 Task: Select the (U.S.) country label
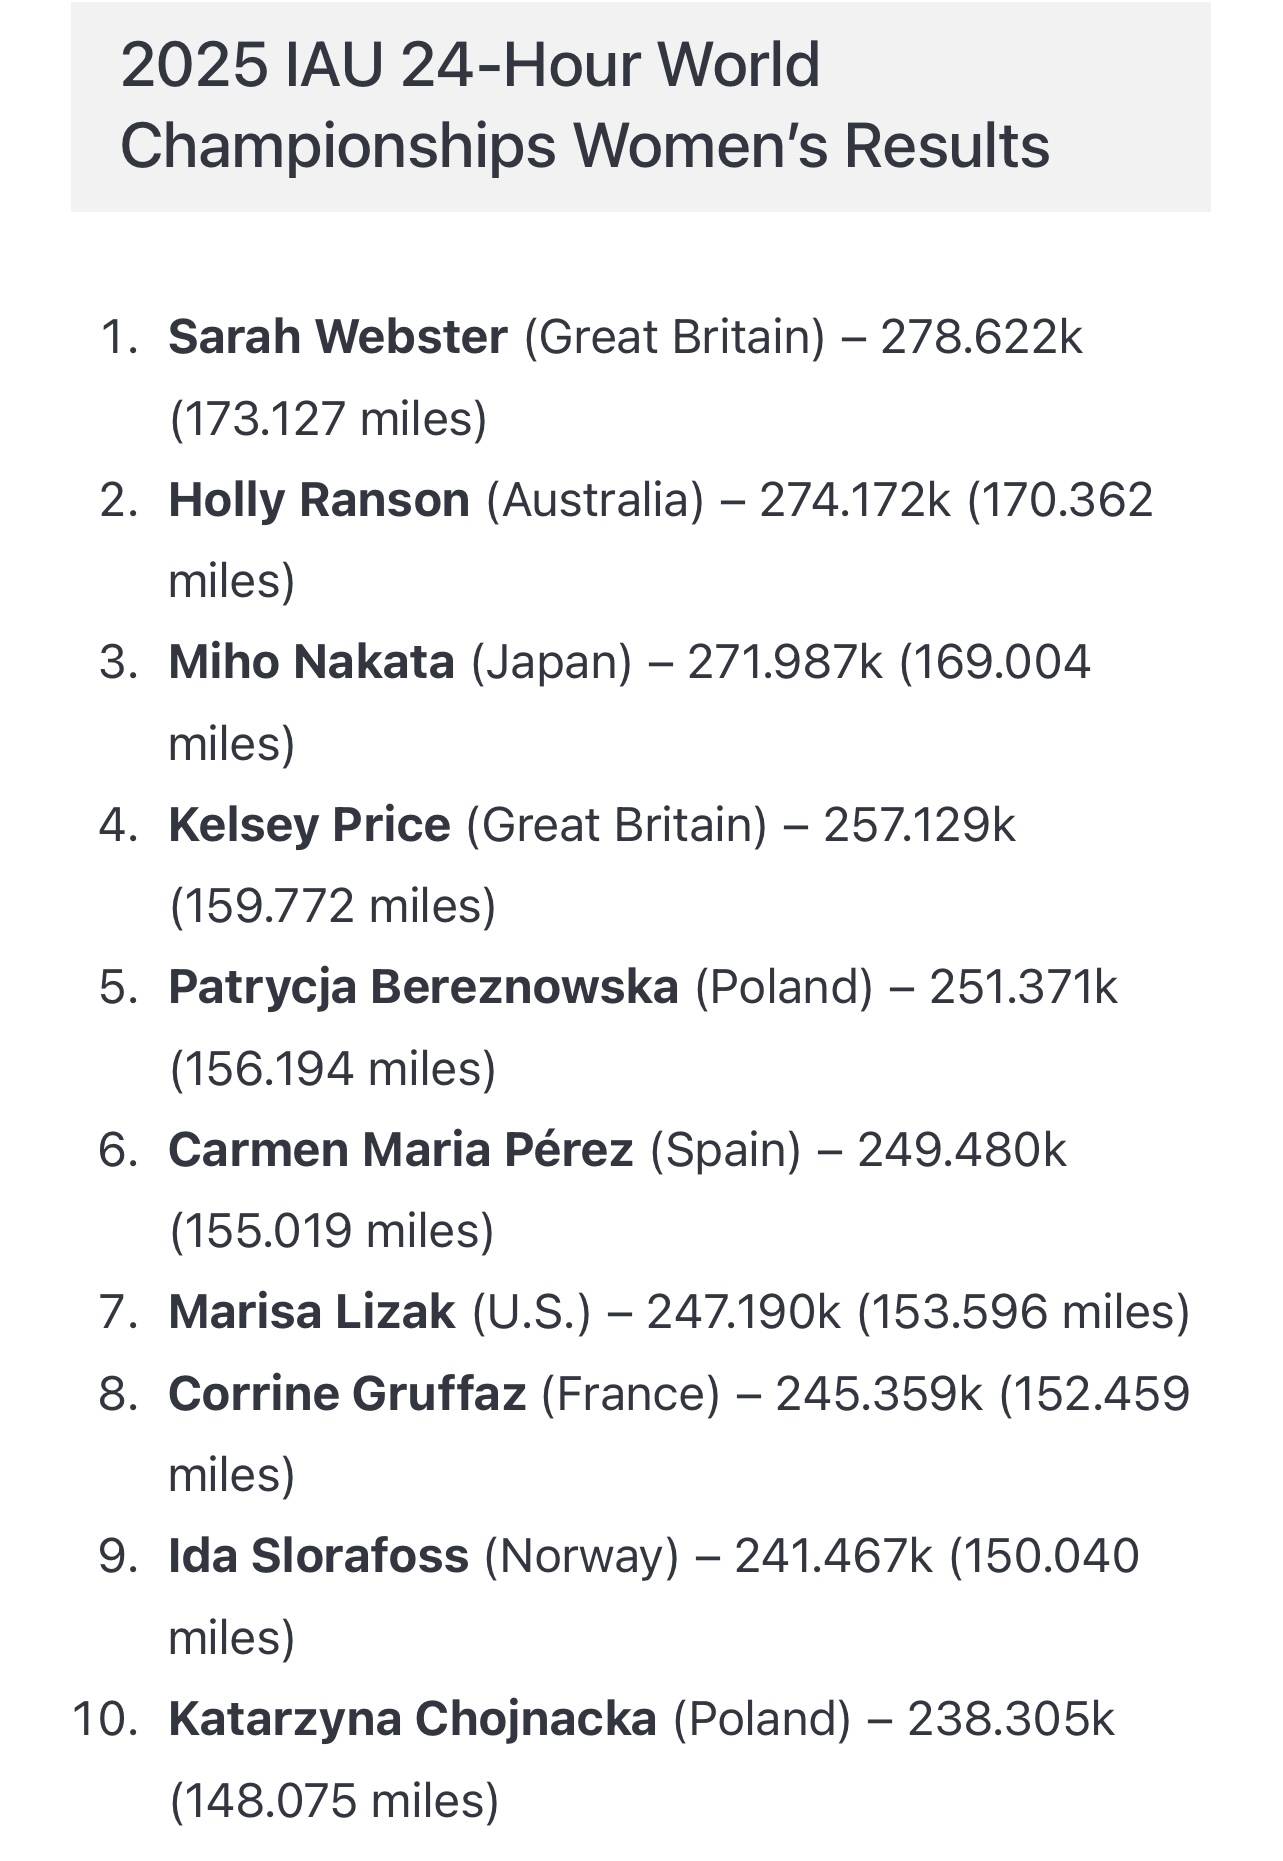(x=531, y=1312)
